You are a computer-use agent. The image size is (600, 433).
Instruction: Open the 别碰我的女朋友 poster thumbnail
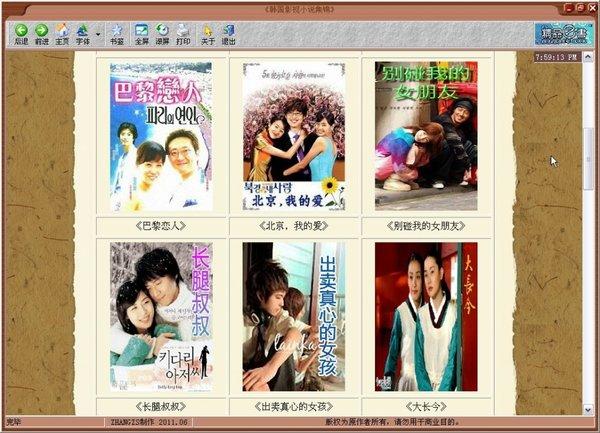(426, 136)
